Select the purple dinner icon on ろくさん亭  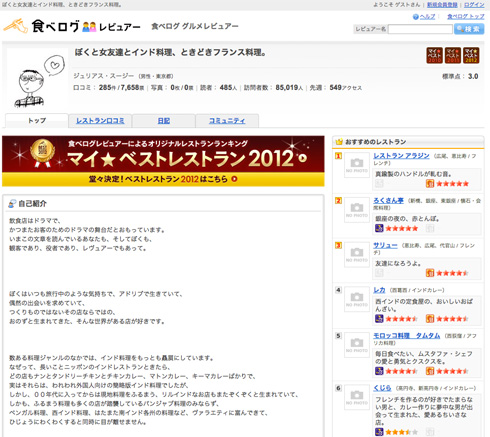coord(379,228)
